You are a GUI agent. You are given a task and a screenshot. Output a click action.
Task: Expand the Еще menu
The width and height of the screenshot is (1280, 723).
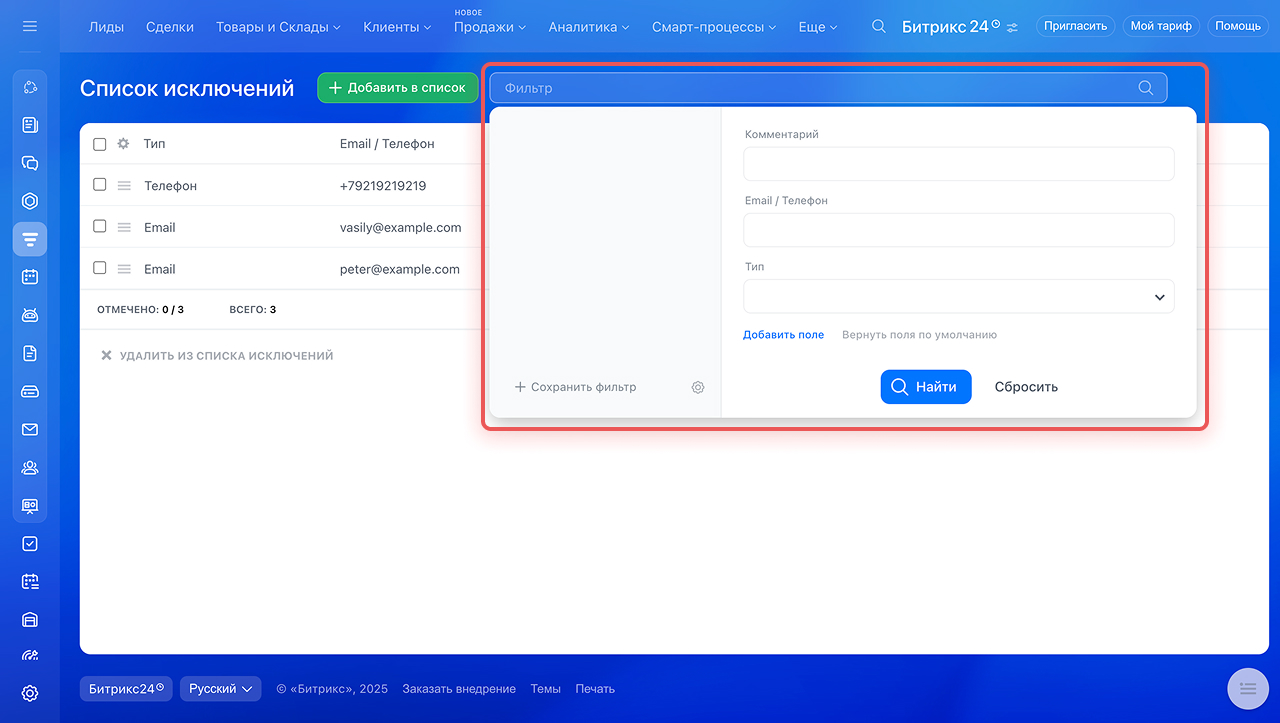click(818, 27)
